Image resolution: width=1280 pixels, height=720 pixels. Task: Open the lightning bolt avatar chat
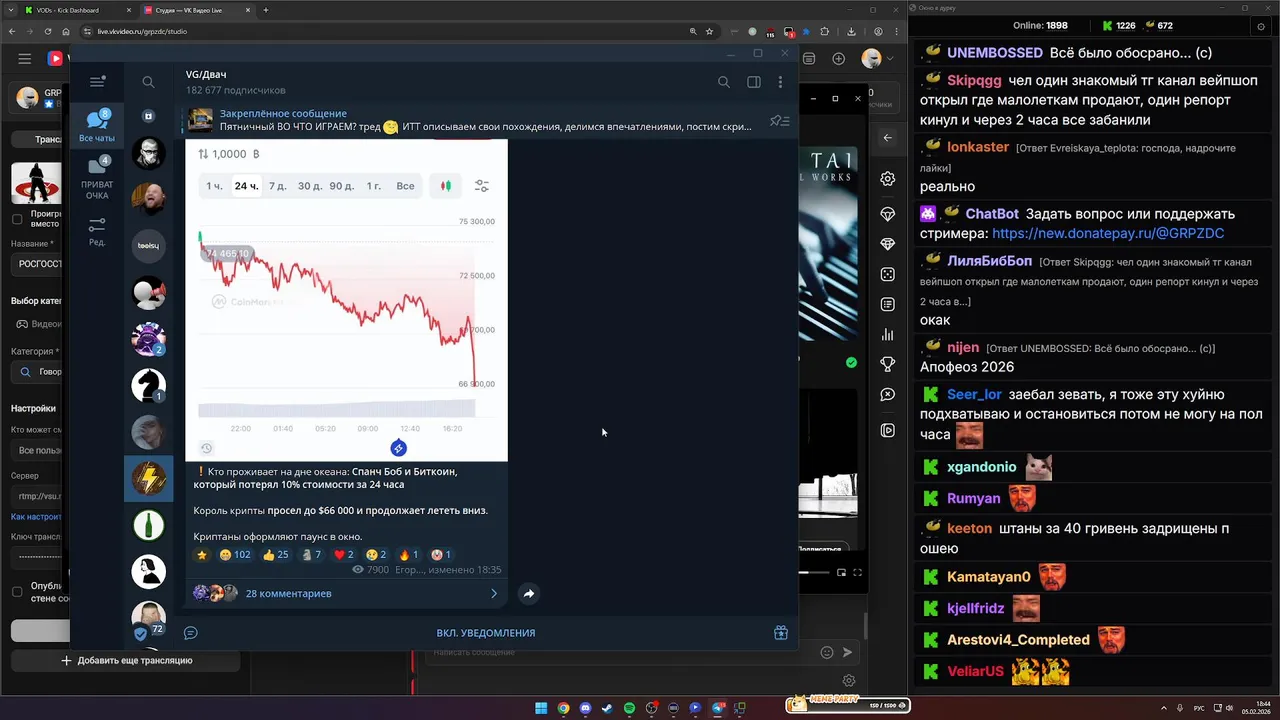coord(149,478)
